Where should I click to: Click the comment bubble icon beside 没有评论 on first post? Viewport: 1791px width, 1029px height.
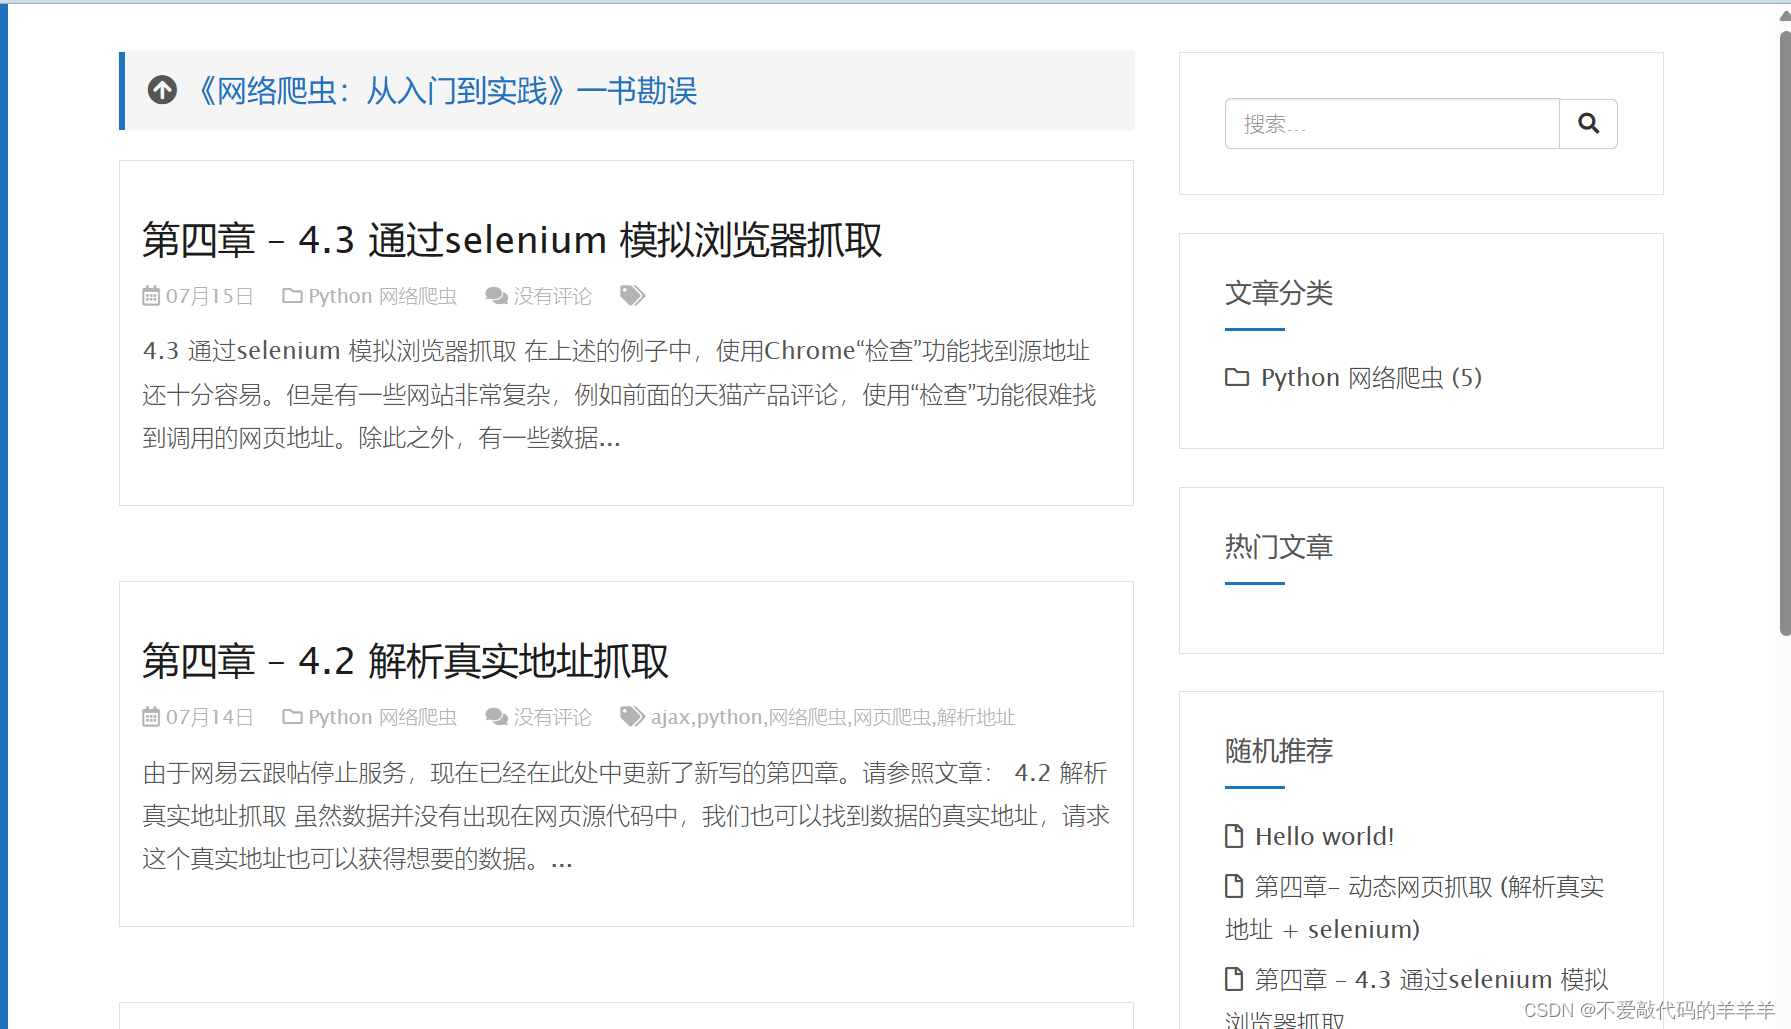[x=496, y=295]
